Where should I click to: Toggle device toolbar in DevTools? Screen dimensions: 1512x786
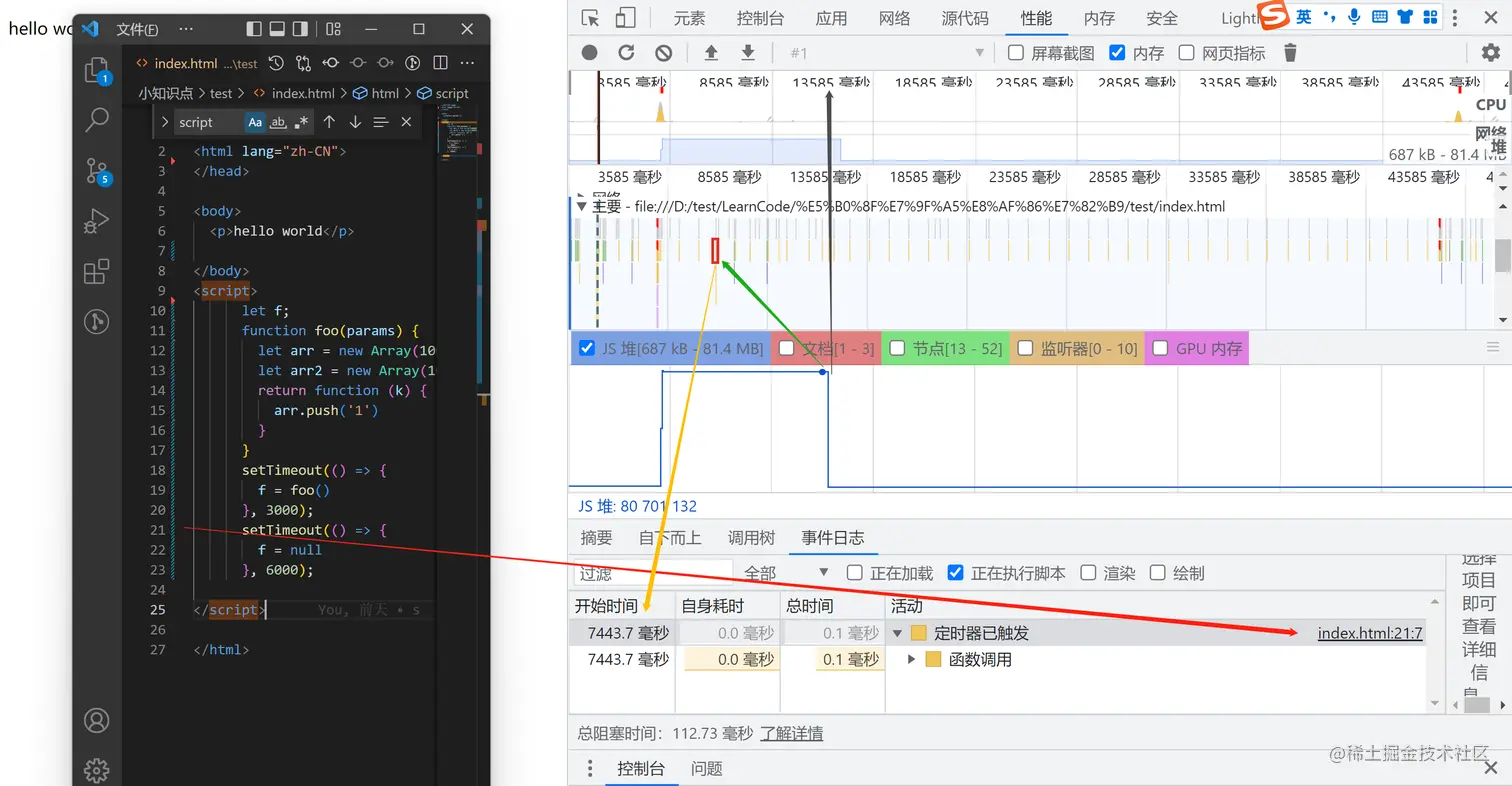click(x=625, y=17)
